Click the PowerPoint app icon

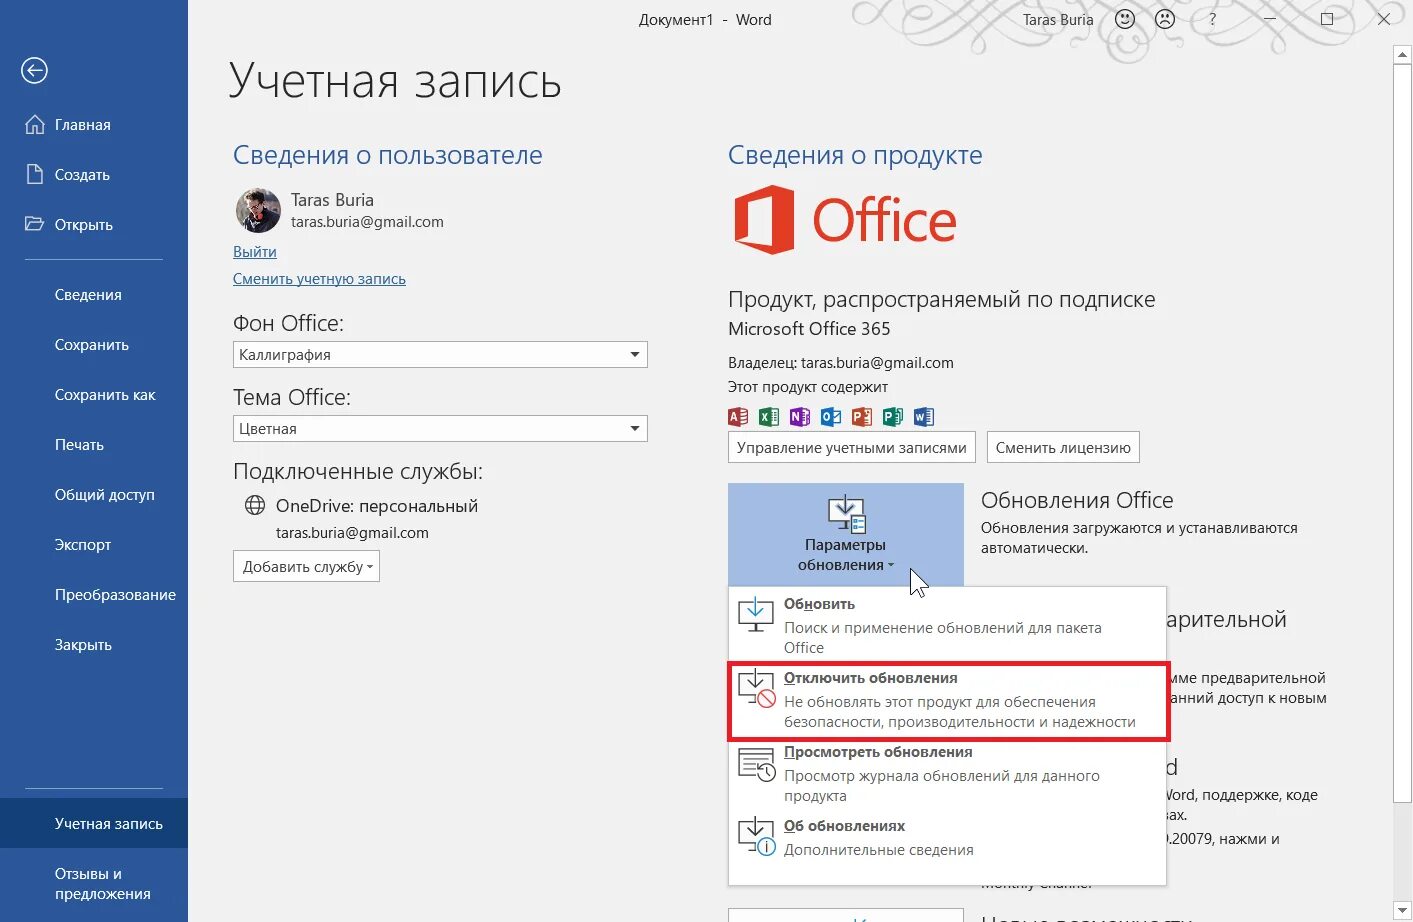pyautogui.click(x=862, y=417)
